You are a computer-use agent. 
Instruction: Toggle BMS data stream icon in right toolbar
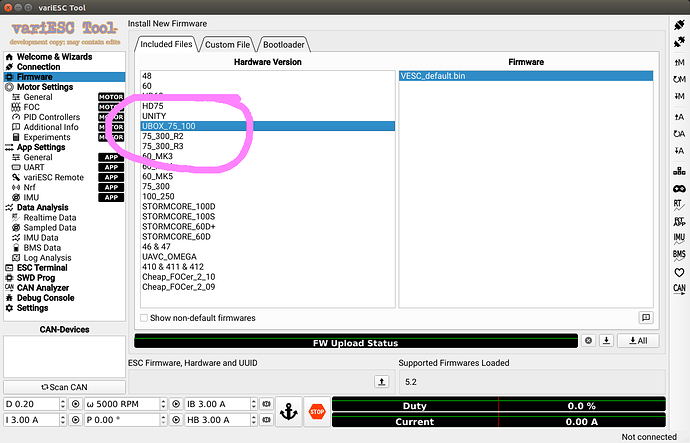679,255
